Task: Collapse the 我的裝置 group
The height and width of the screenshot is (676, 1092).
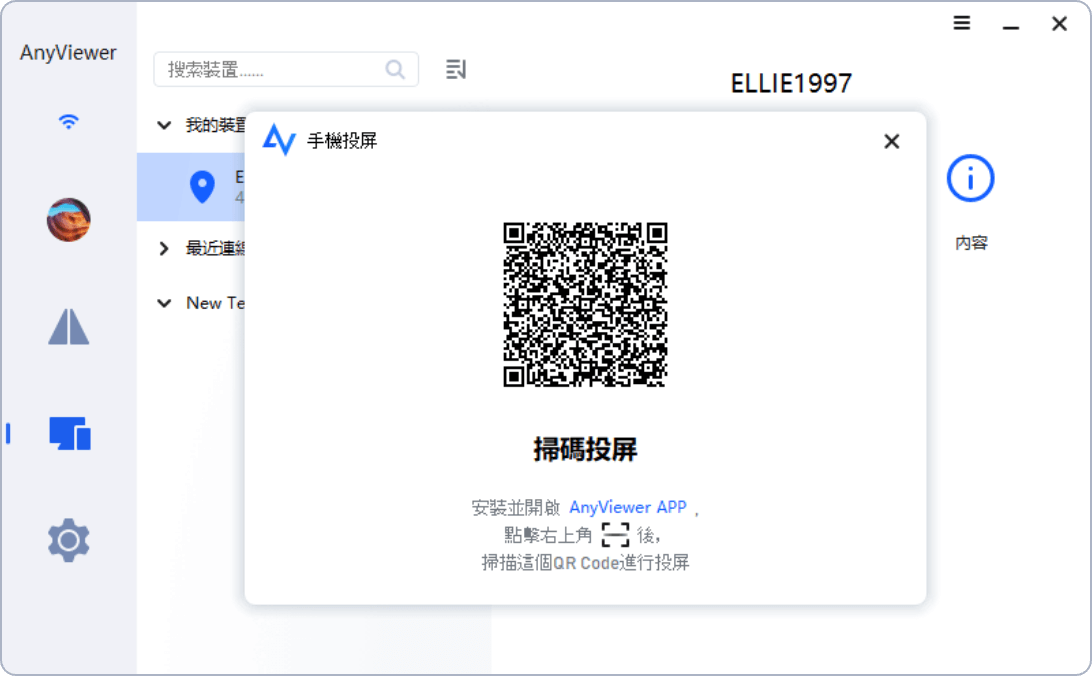Action: click(x=164, y=125)
